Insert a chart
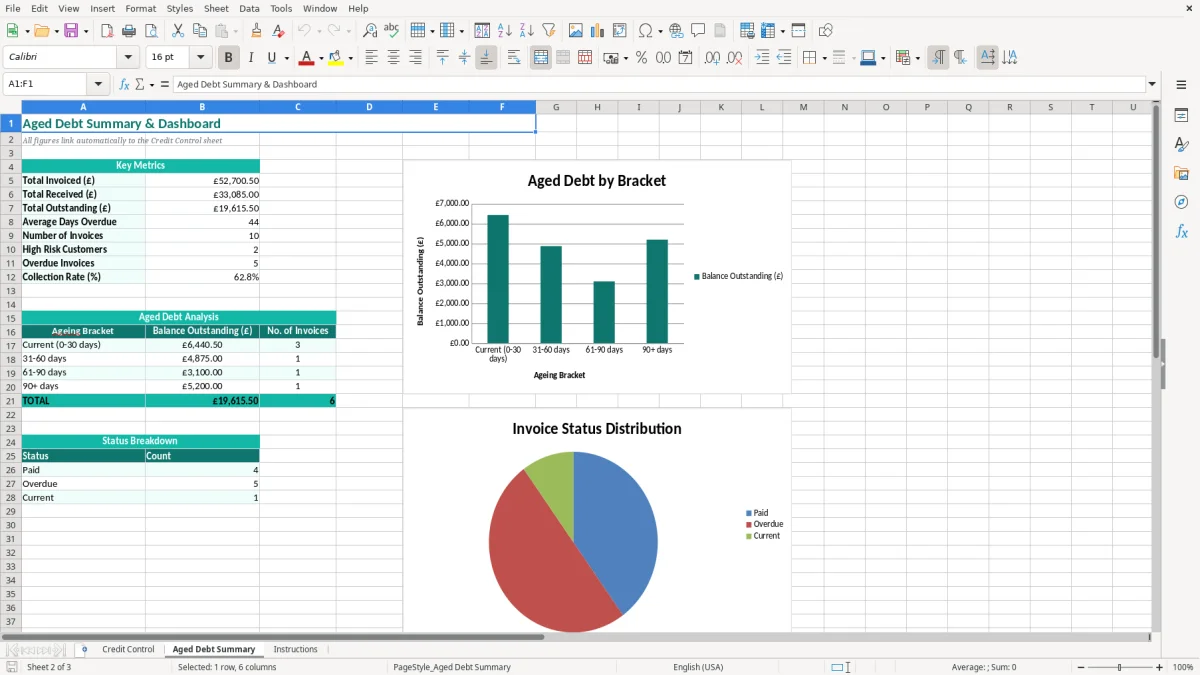The height and width of the screenshot is (675, 1200). pyautogui.click(x=598, y=31)
